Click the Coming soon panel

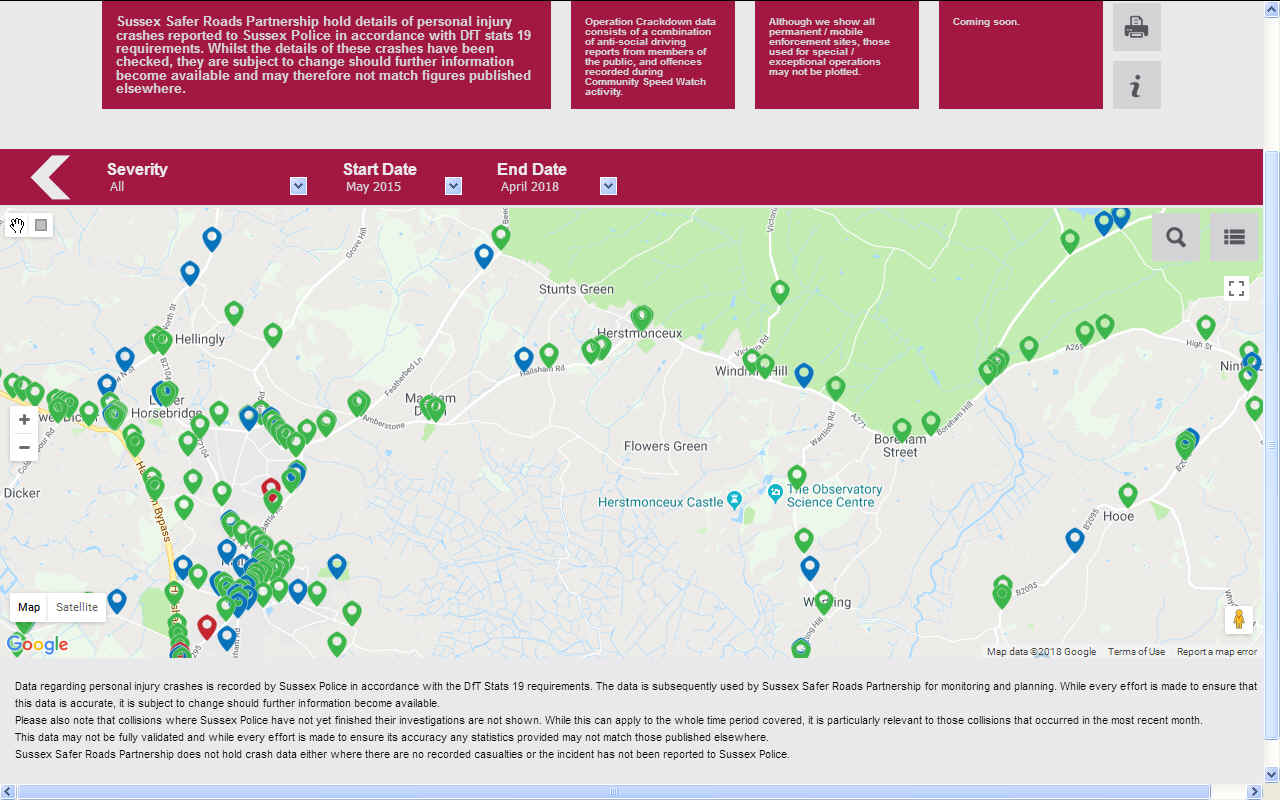pyautogui.click(x=1021, y=55)
